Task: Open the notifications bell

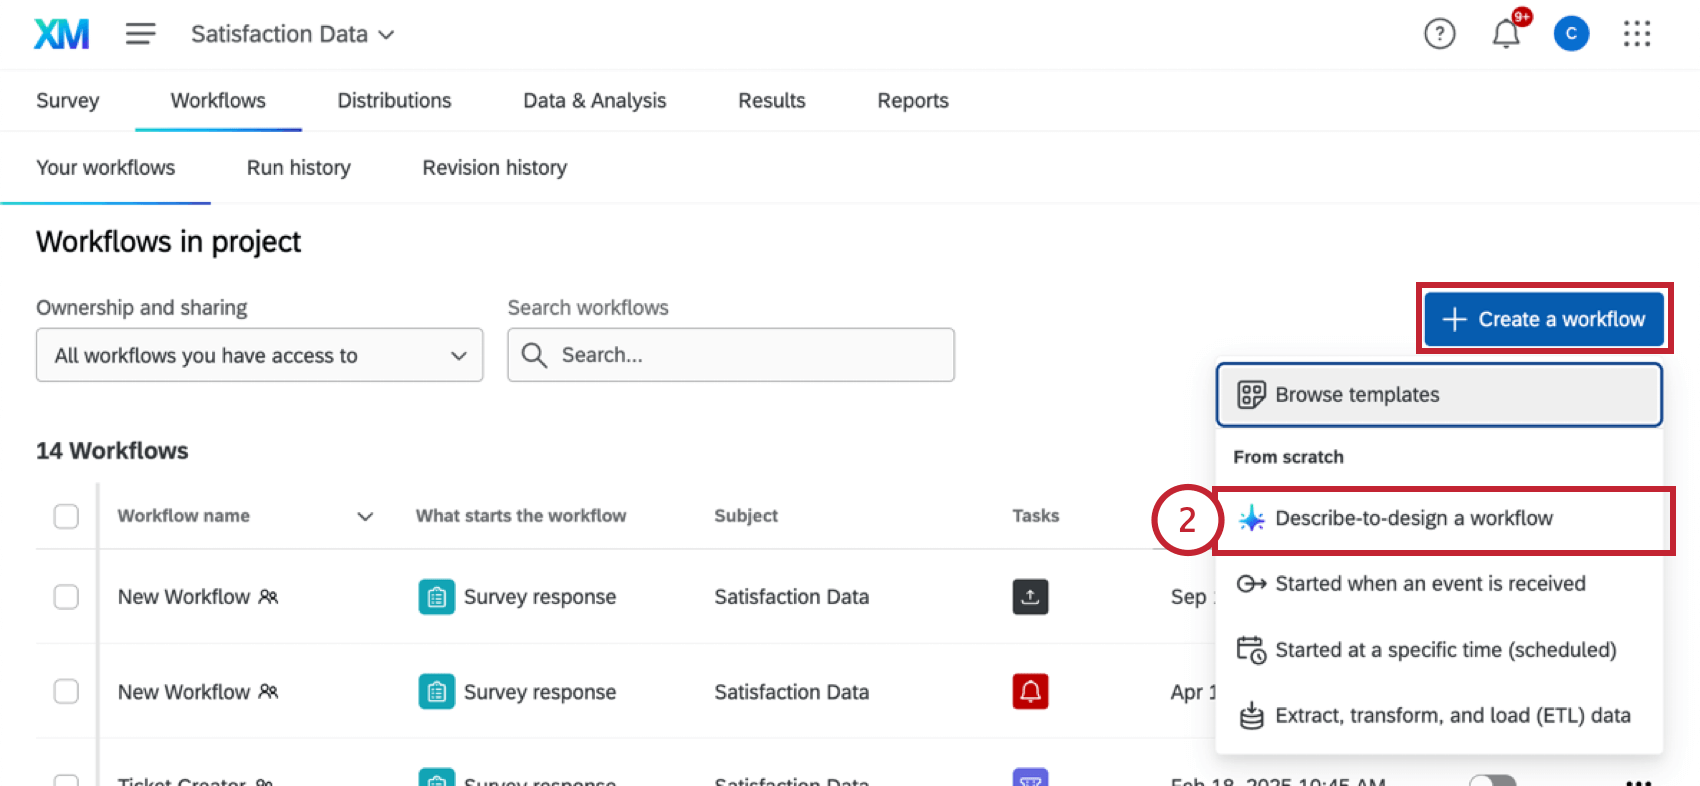Action: click(1506, 34)
